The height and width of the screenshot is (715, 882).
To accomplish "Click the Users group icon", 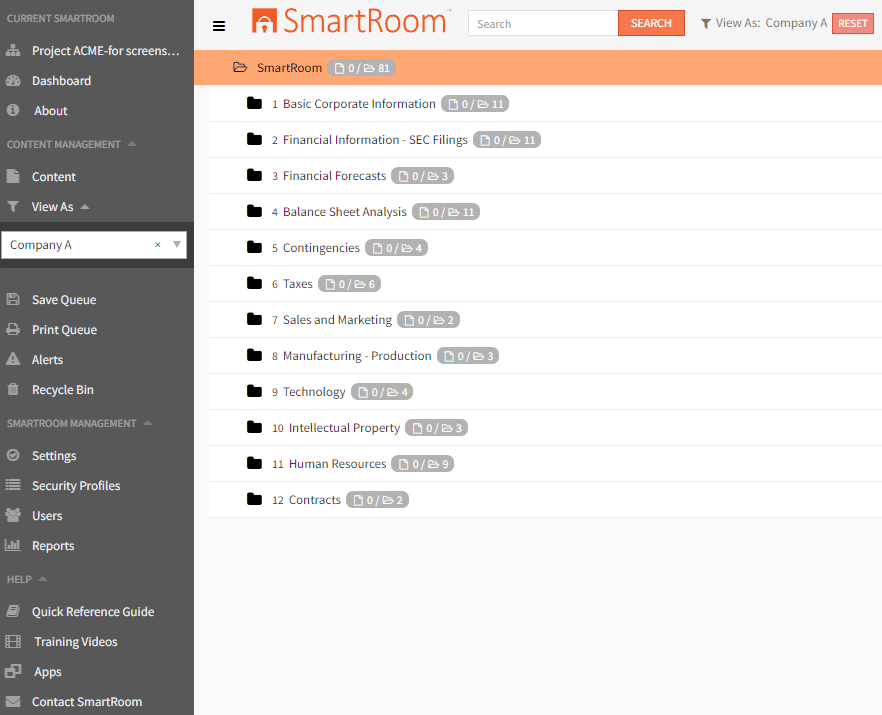I will pos(13,515).
